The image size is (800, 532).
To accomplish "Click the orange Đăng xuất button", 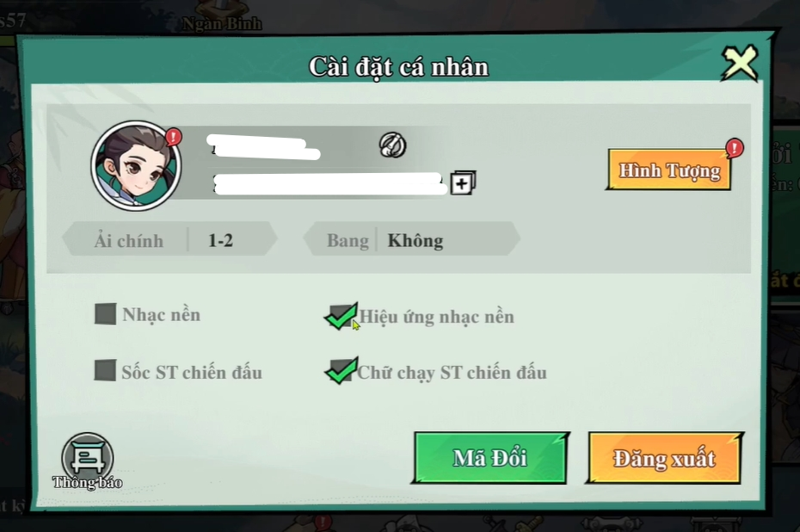I will (x=664, y=458).
